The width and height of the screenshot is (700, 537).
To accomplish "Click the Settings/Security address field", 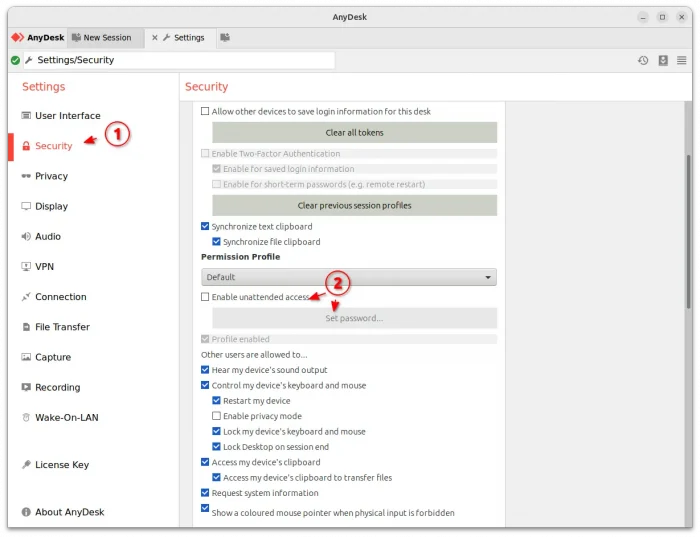I will pyautogui.click(x=179, y=60).
